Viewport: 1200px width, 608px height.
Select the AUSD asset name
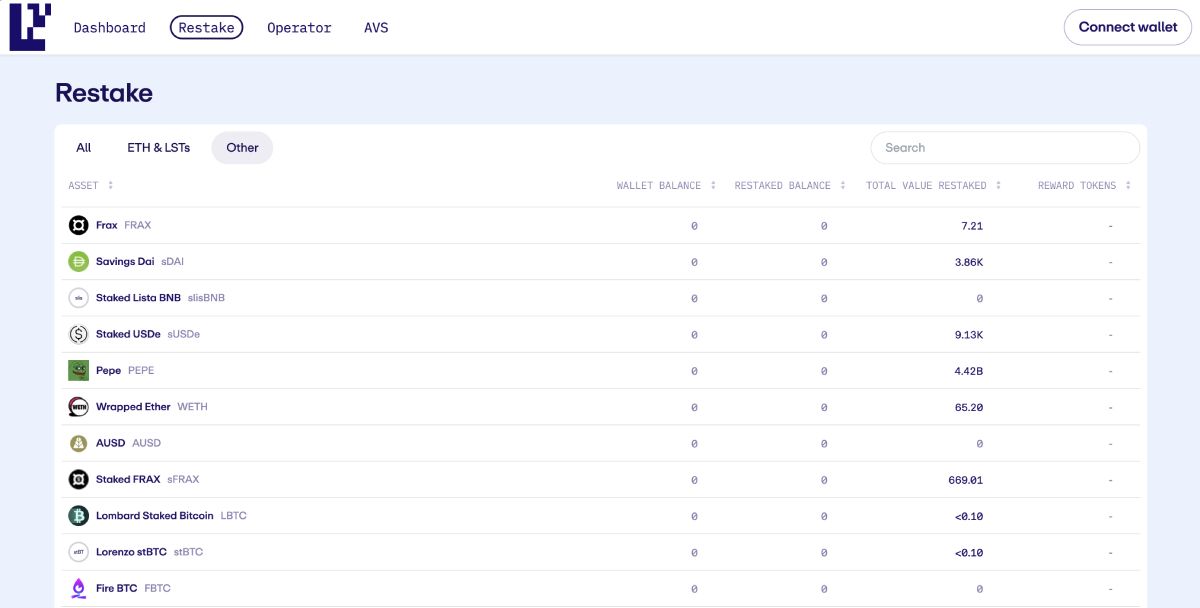(110, 443)
